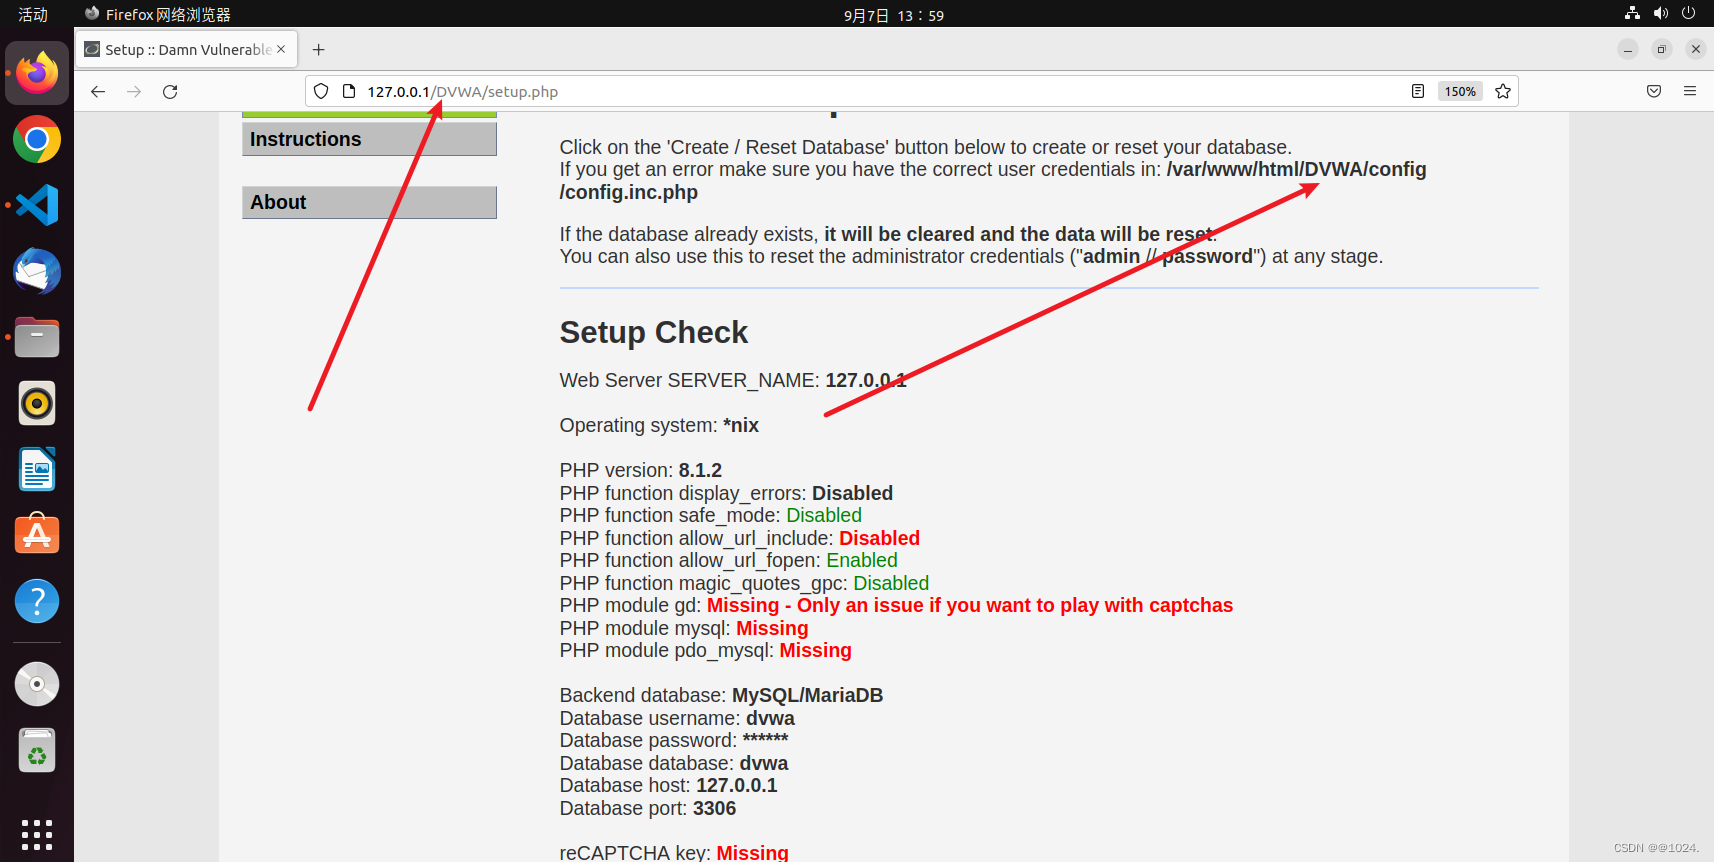The height and width of the screenshot is (862, 1714).
Task: Launch Rhythmbox music player from the dock
Action: (x=37, y=403)
